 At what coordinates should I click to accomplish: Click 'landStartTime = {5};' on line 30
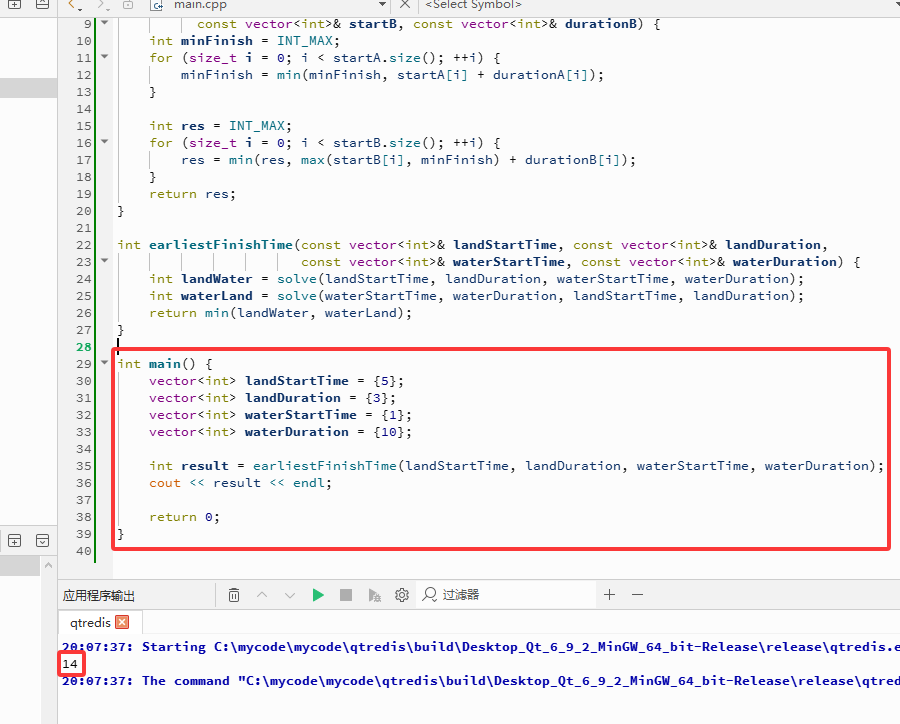pyautogui.click(x=324, y=381)
